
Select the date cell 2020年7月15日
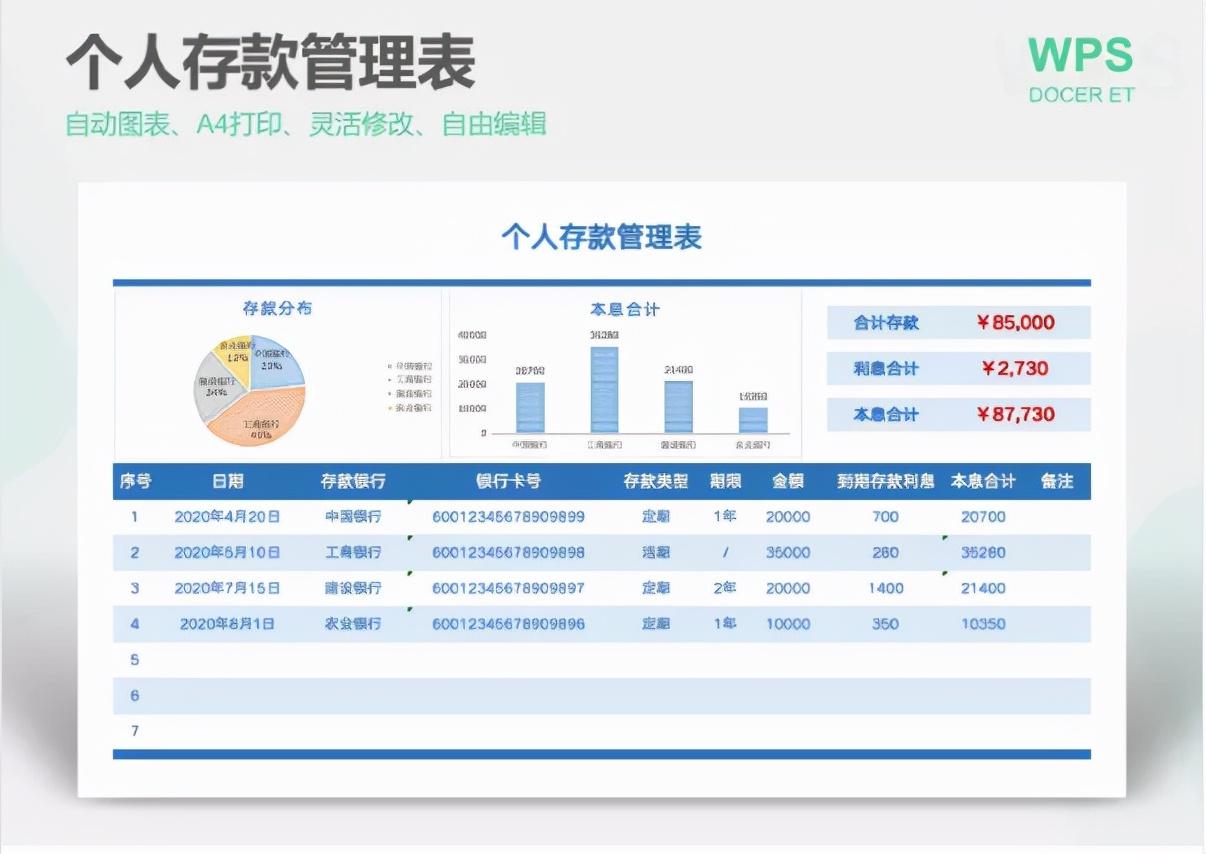[227, 588]
